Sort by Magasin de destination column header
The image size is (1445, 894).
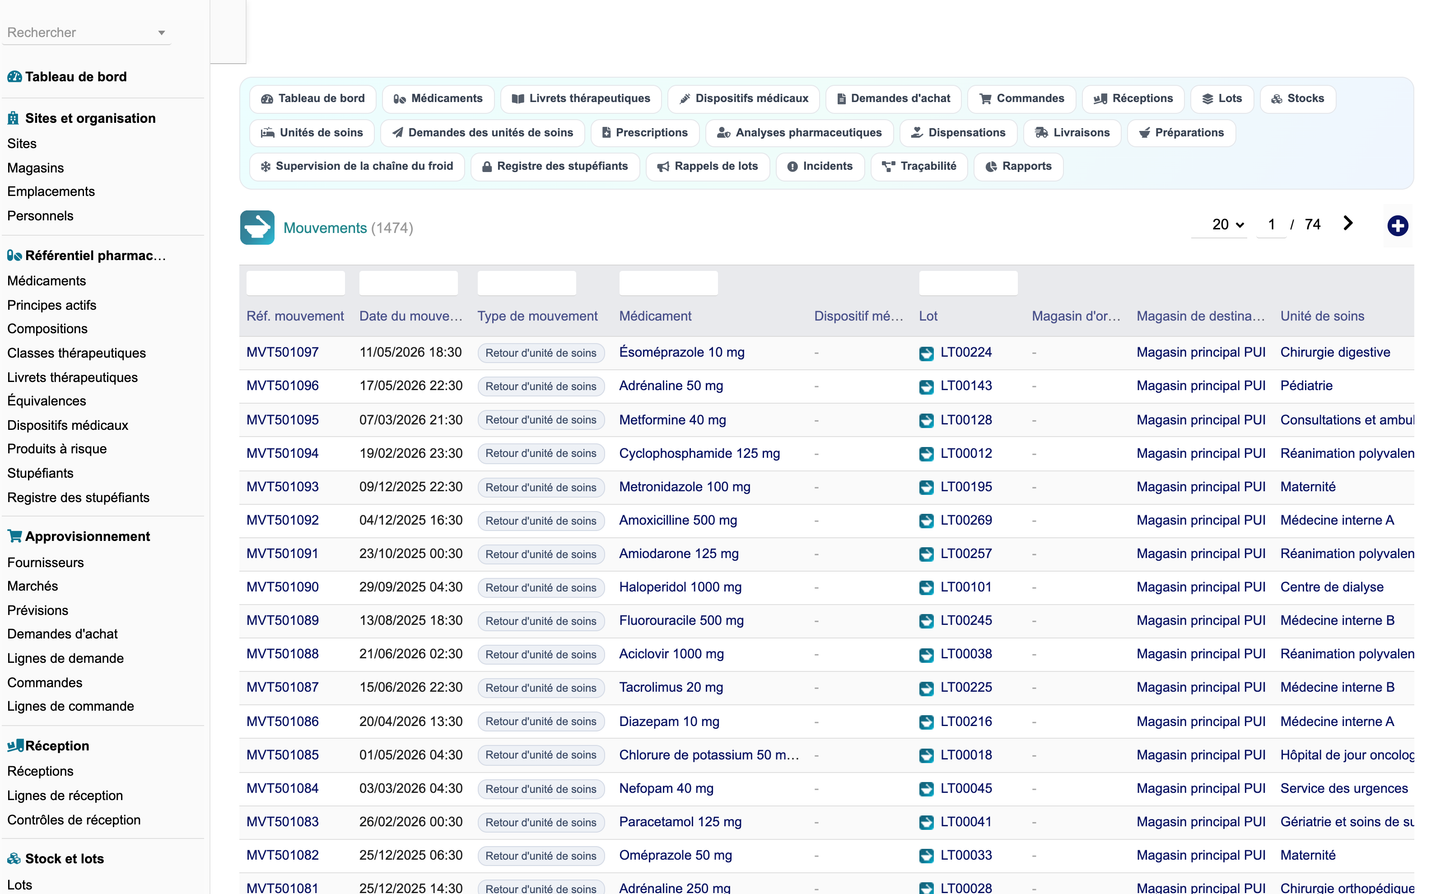1200,317
